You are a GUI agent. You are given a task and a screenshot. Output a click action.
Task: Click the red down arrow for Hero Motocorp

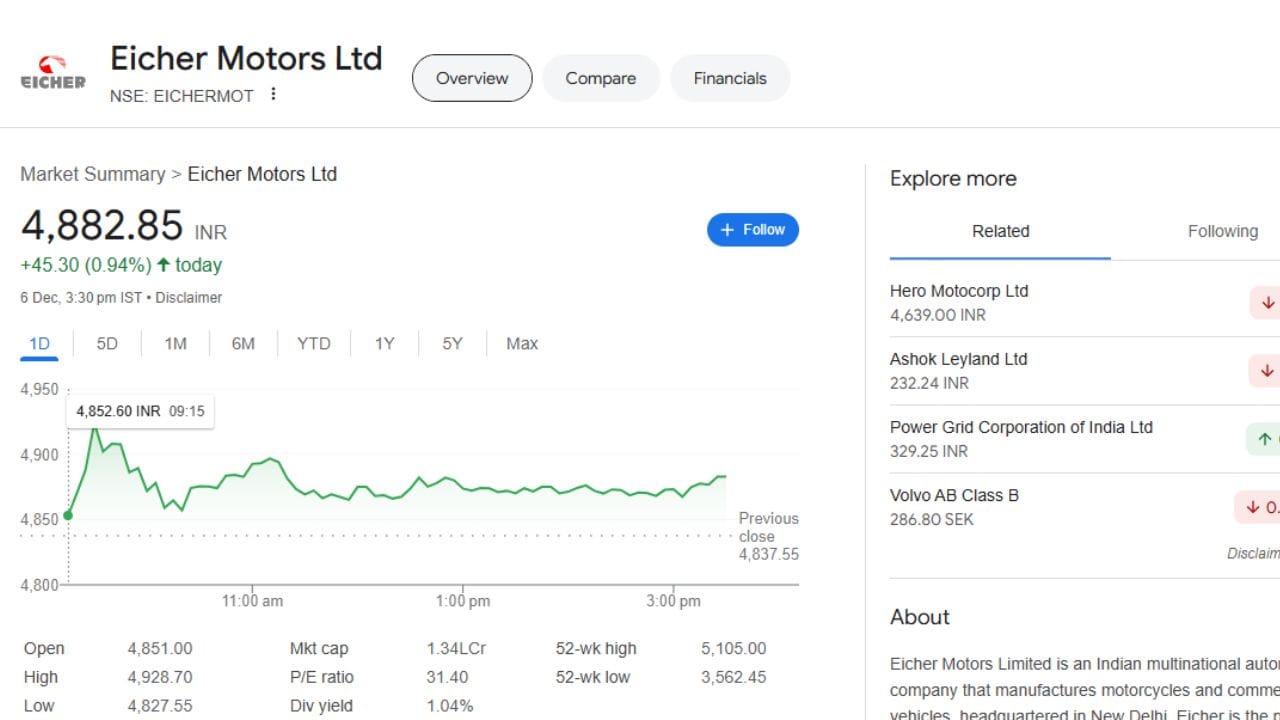(1266, 302)
